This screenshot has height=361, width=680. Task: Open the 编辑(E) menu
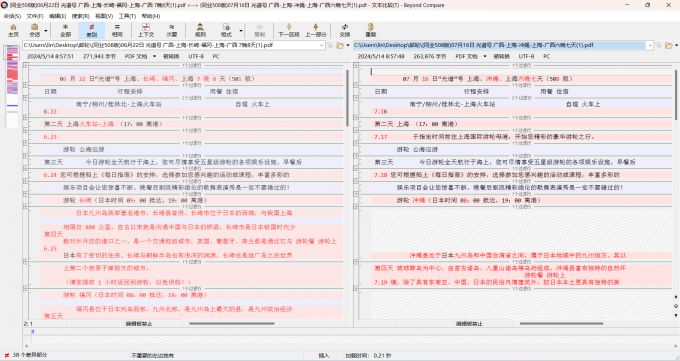(57, 16)
